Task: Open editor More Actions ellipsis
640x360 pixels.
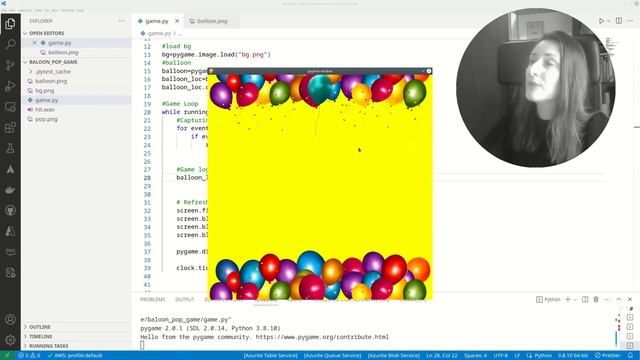Action: (630, 21)
